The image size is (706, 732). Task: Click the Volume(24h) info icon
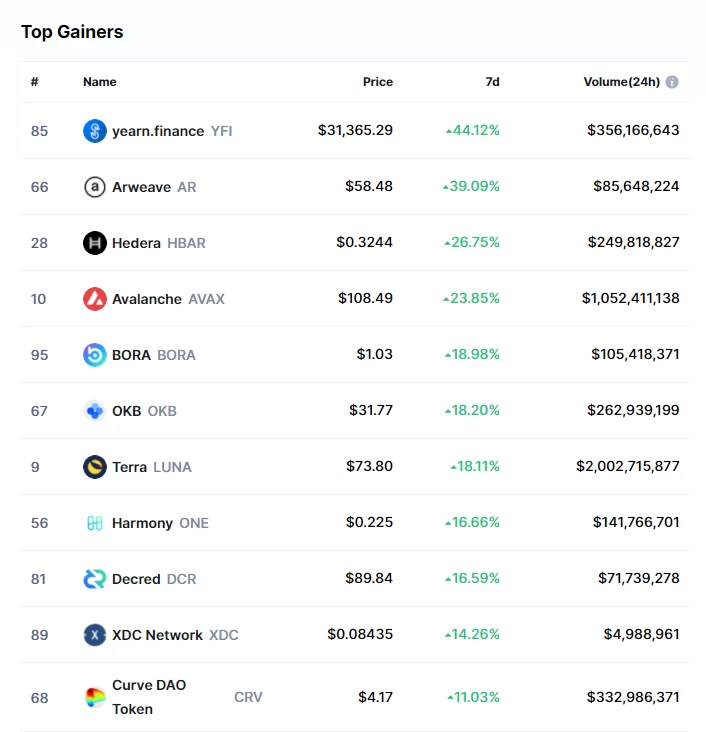(672, 82)
